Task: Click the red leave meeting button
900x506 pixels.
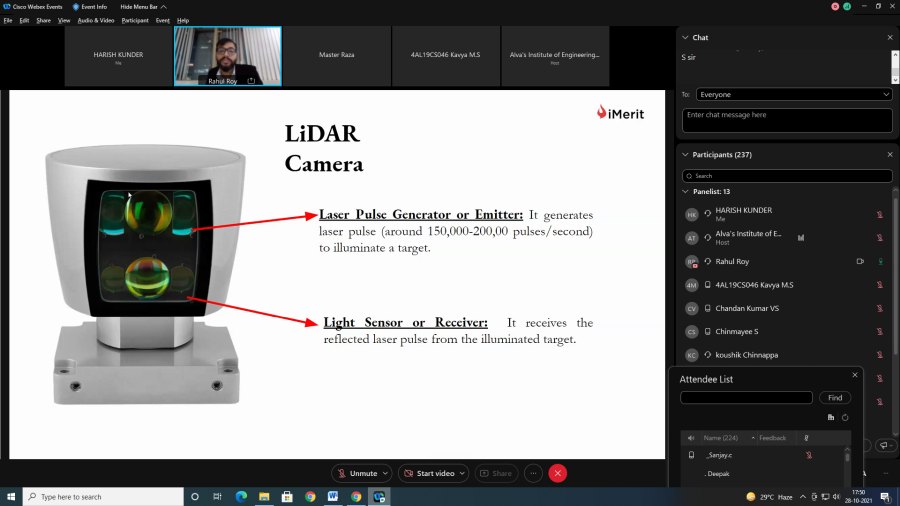Action: (558, 473)
